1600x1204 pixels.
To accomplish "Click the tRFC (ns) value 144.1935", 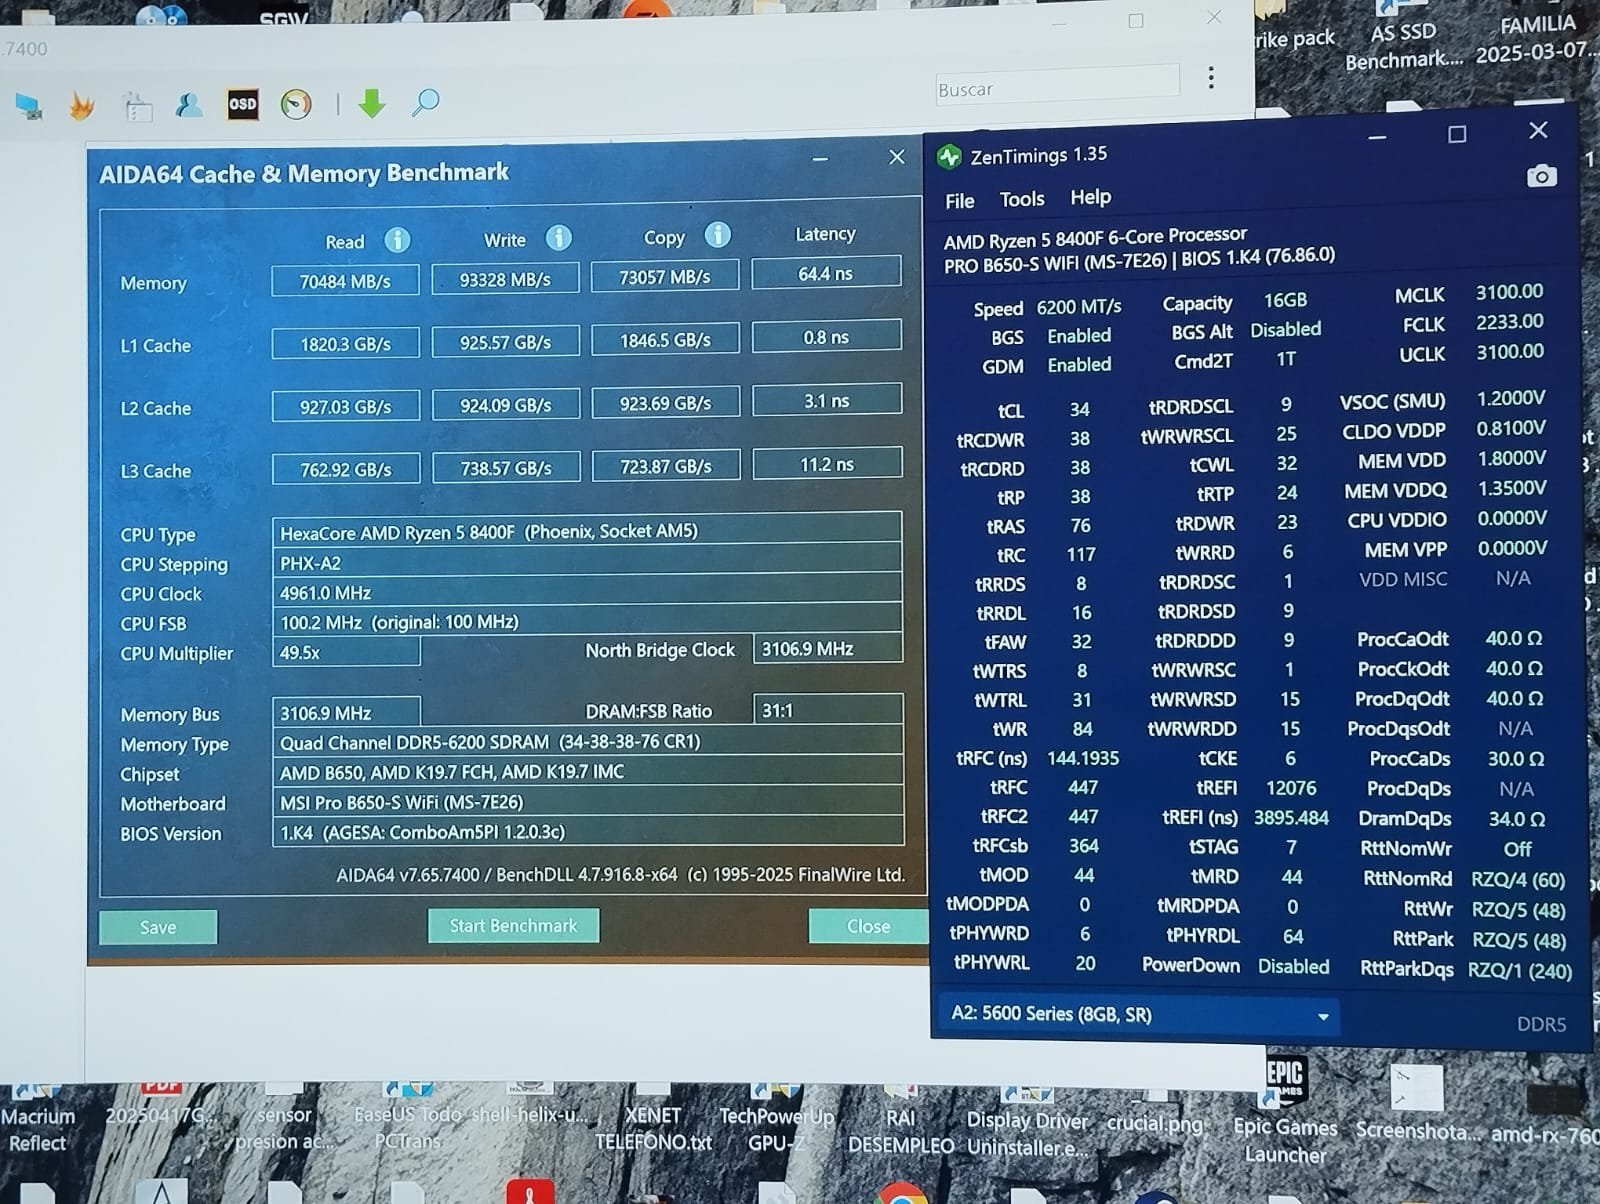I will 1082,758.
